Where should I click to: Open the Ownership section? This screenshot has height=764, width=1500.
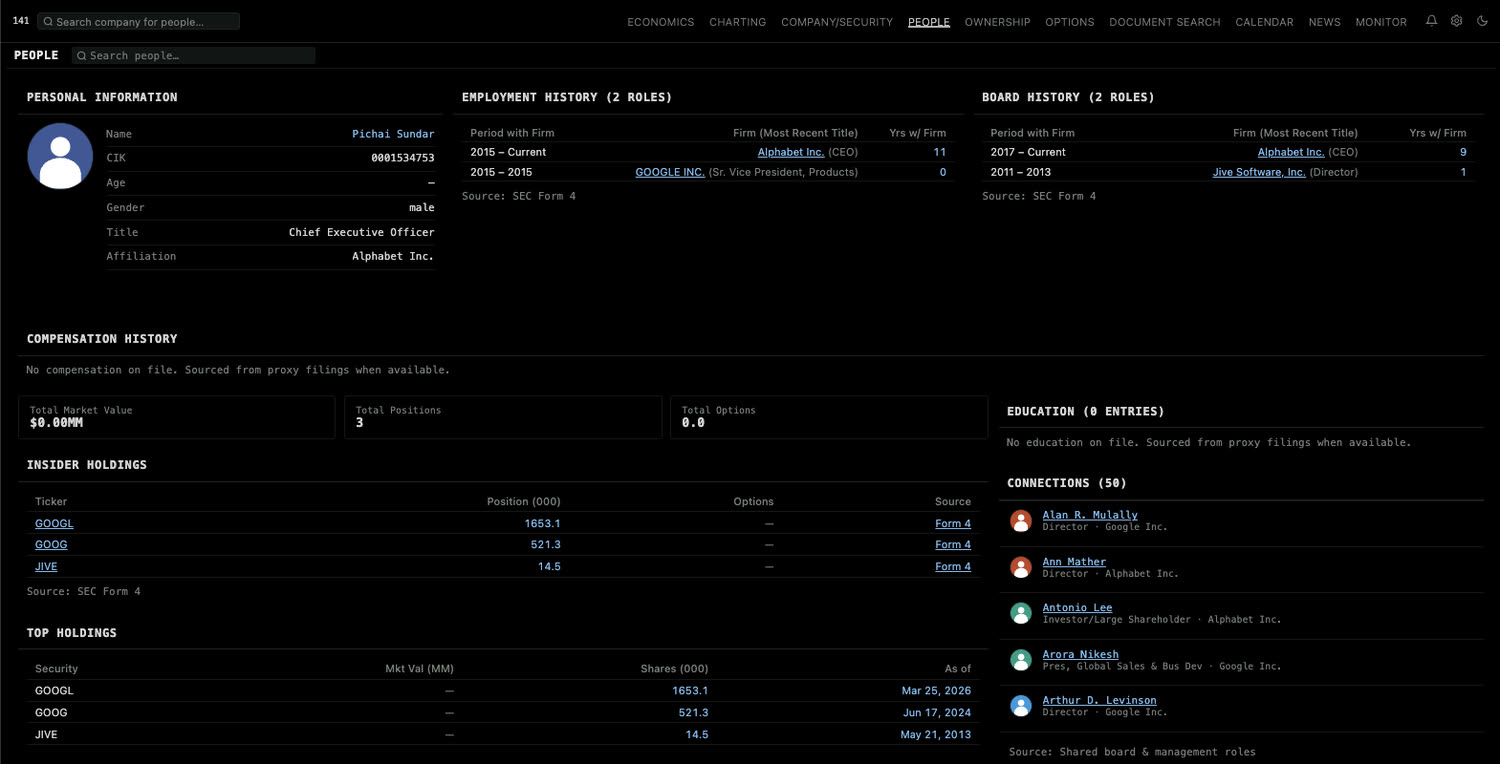(x=997, y=22)
